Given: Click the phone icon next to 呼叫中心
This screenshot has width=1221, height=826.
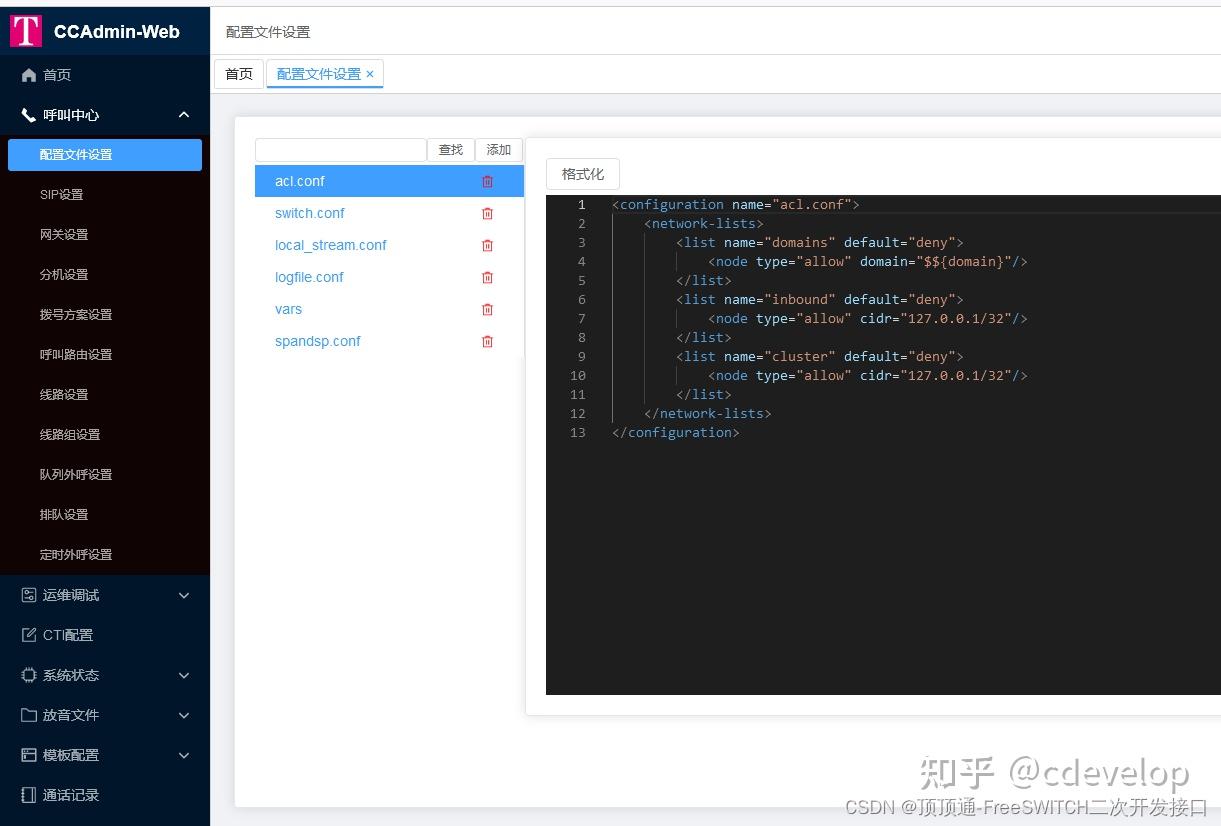Looking at the screenshot, I should coord(28,114).
